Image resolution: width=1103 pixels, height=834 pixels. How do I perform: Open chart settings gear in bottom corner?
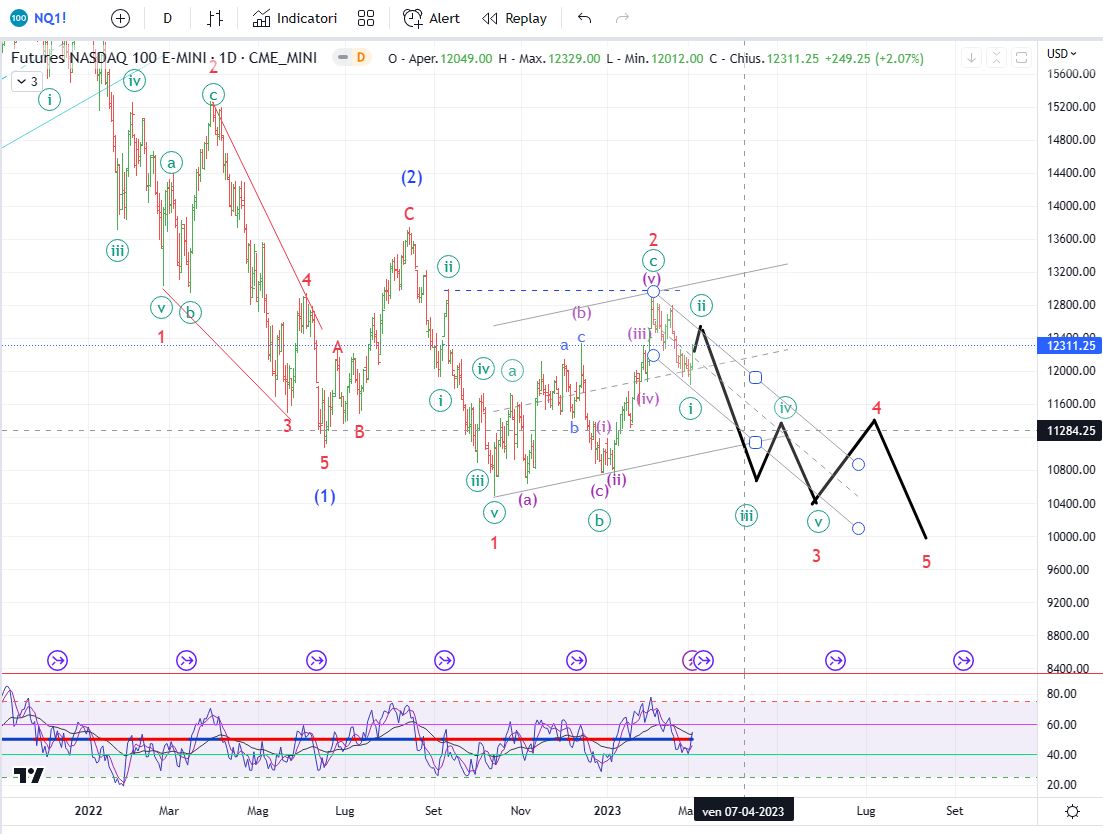click(1072, 811)
